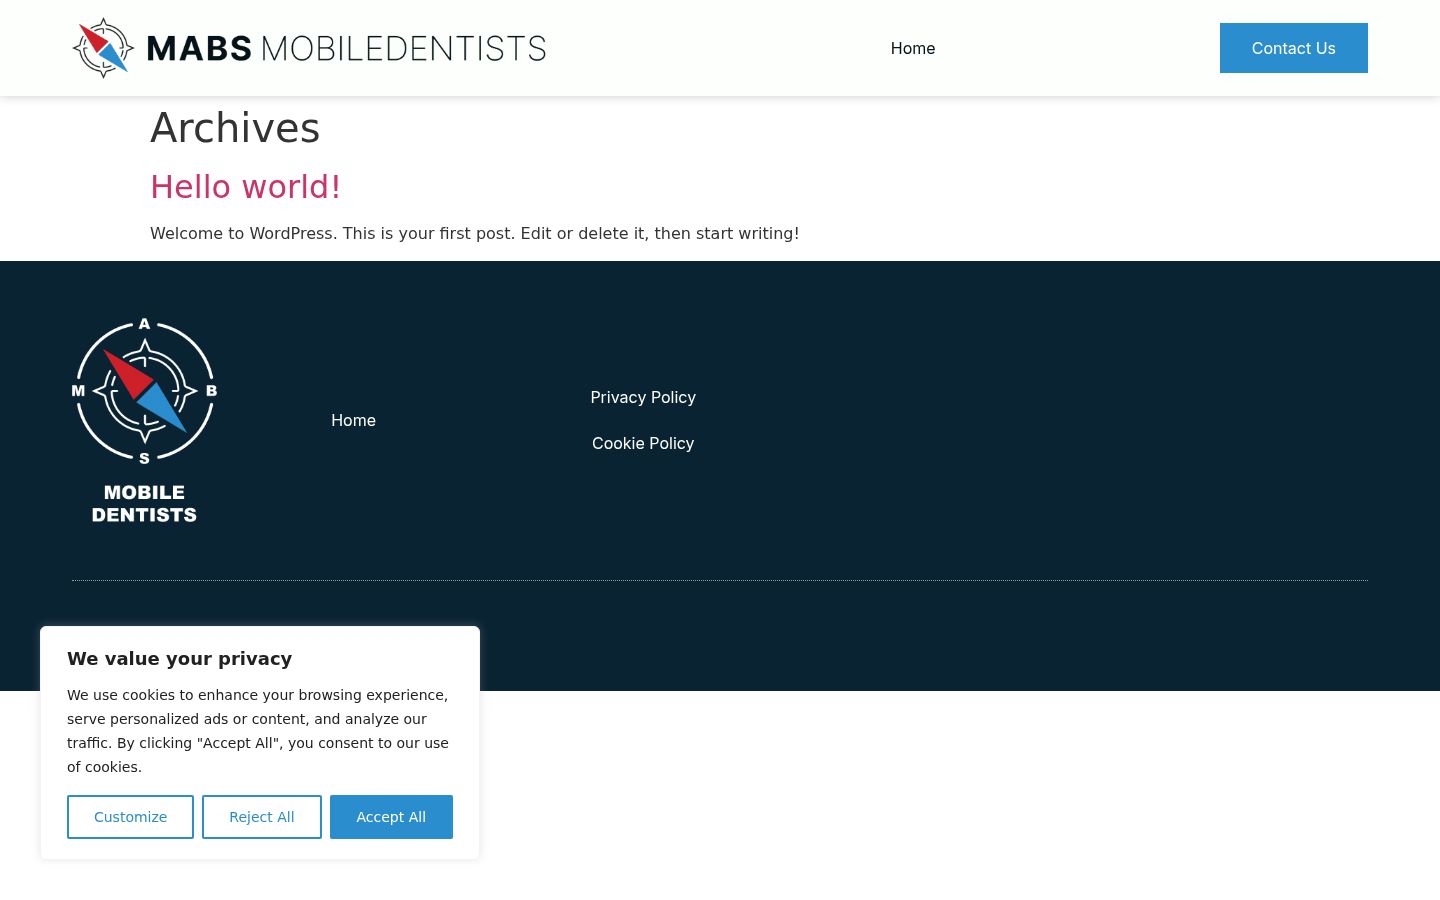Open the Privacy Policy page
This screenshot has height=900, width=1440.
coord(643,397)
